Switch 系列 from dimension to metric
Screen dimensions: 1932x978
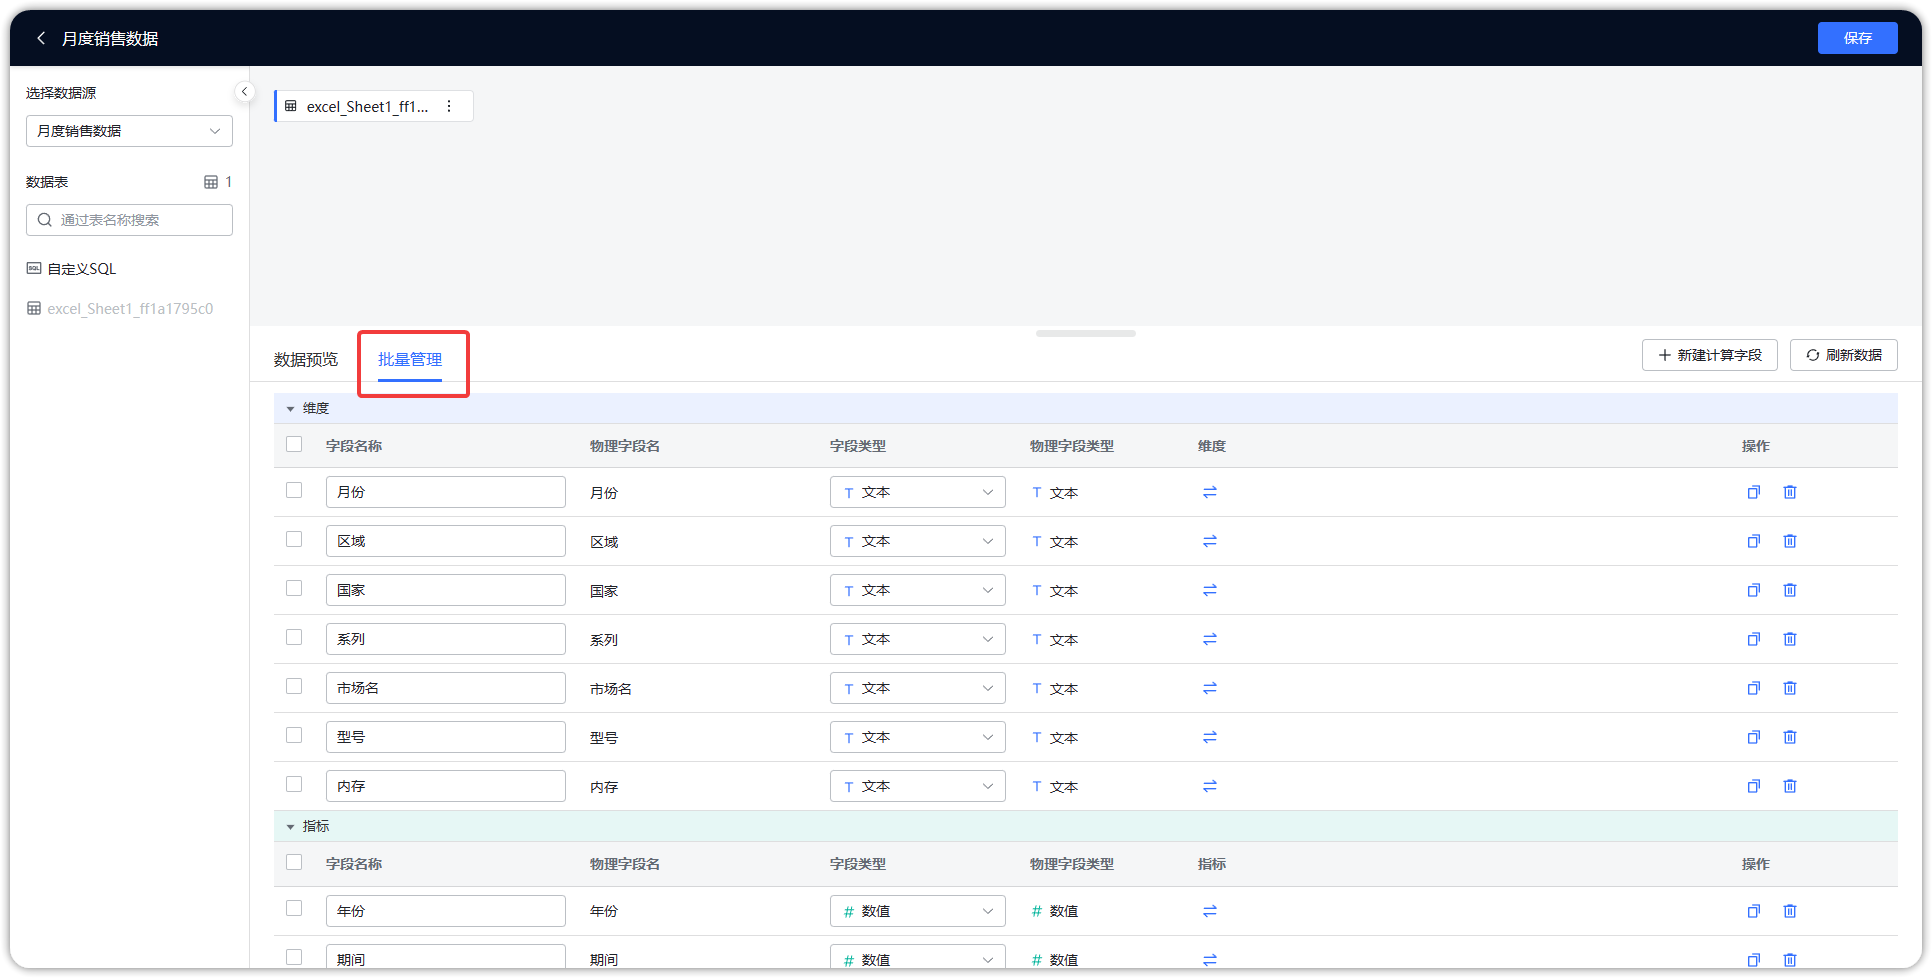(1210, 639)
